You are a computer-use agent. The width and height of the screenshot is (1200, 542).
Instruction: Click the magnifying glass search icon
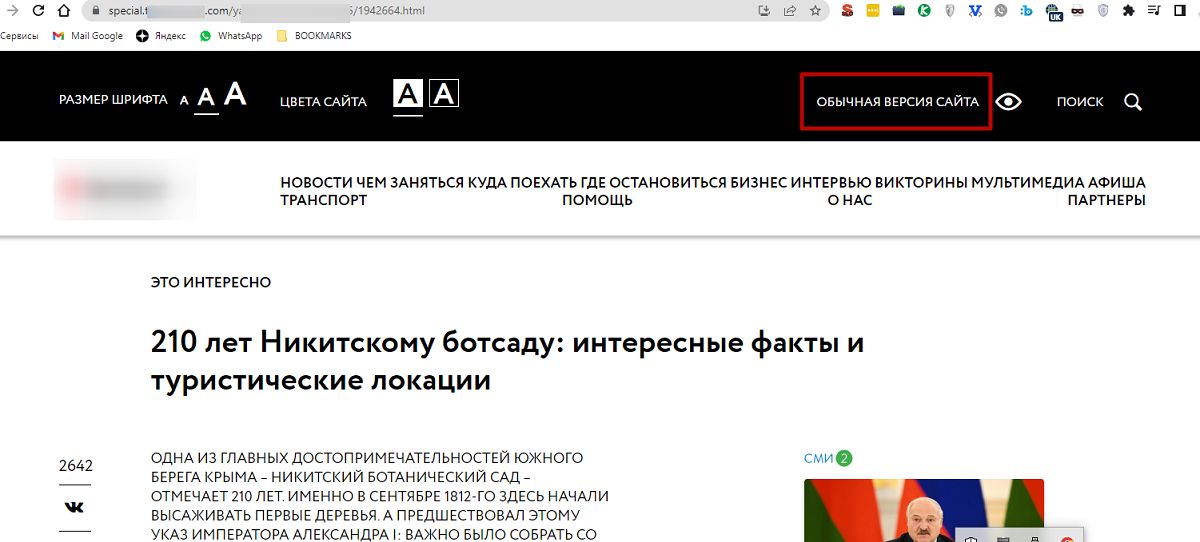[1133, 102]
